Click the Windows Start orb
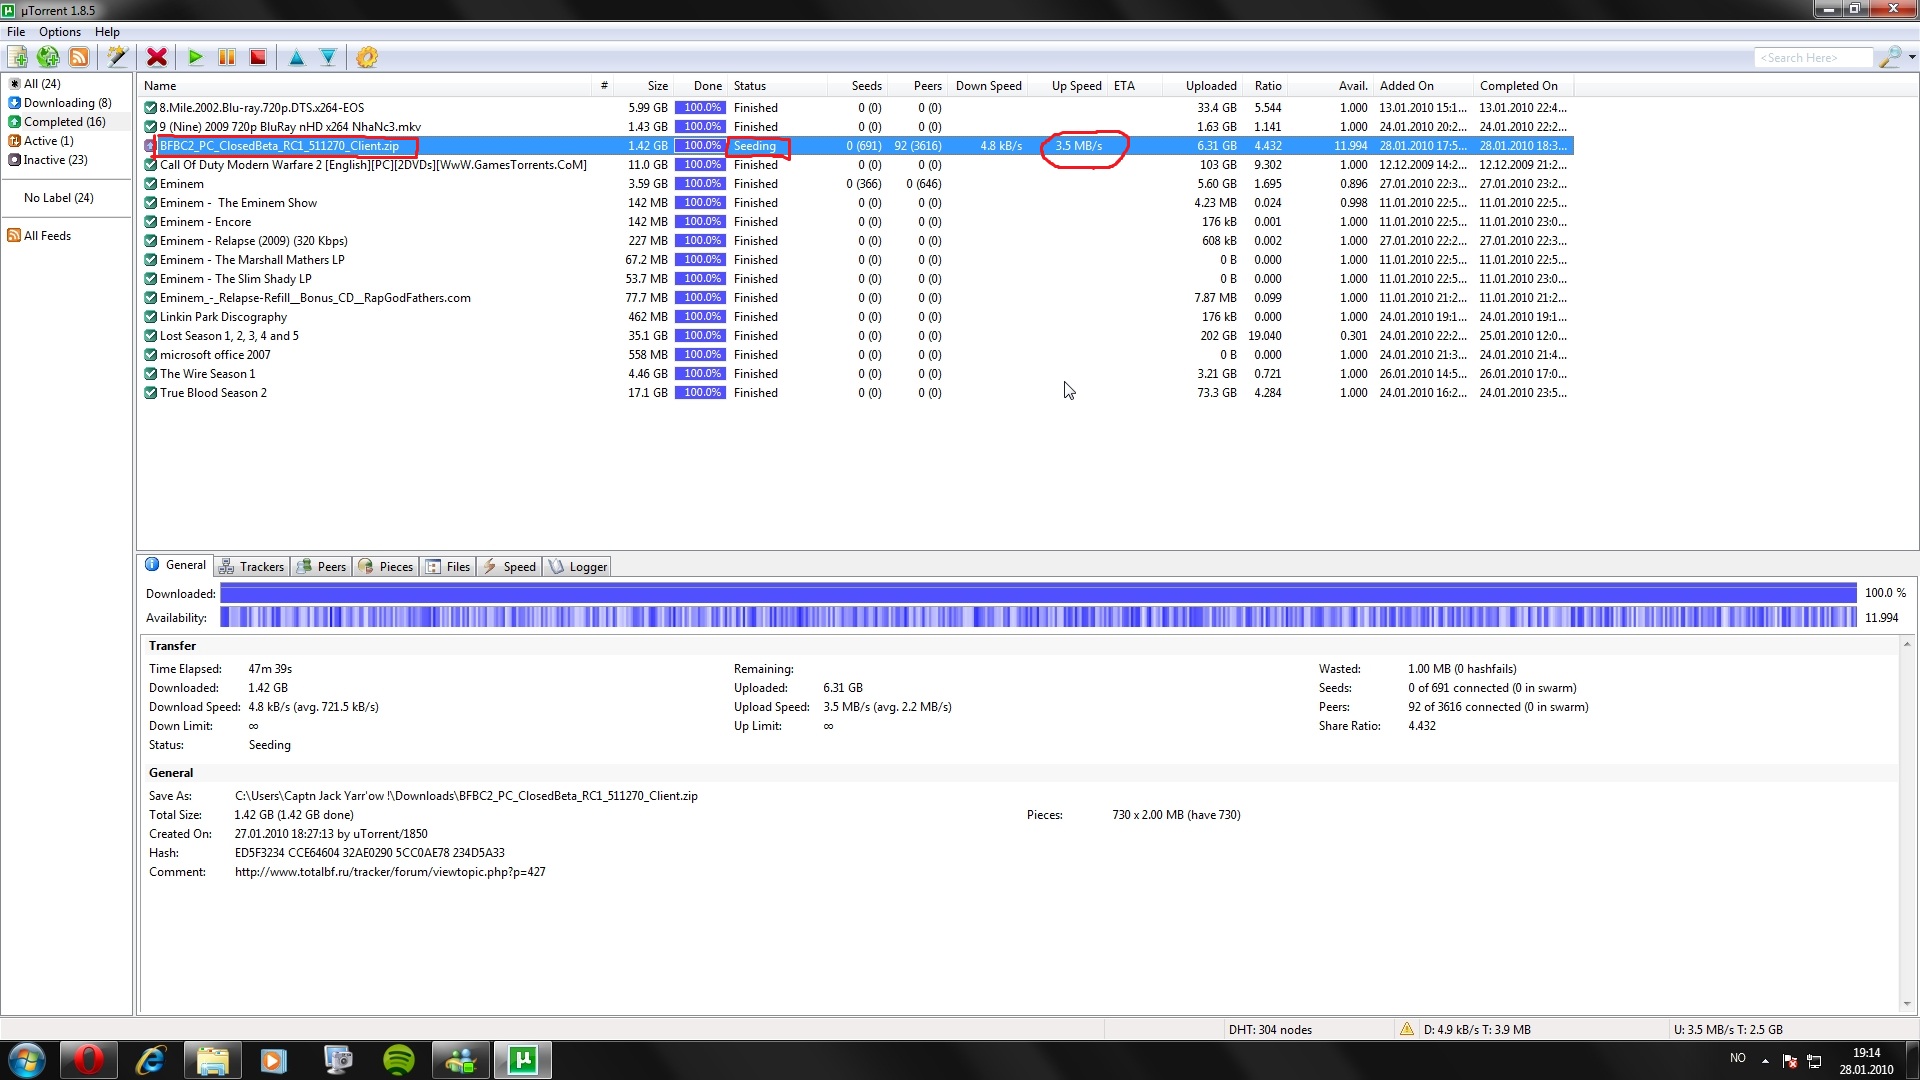Screen dimensions: 1920x1080 (x=27, y=1060)
